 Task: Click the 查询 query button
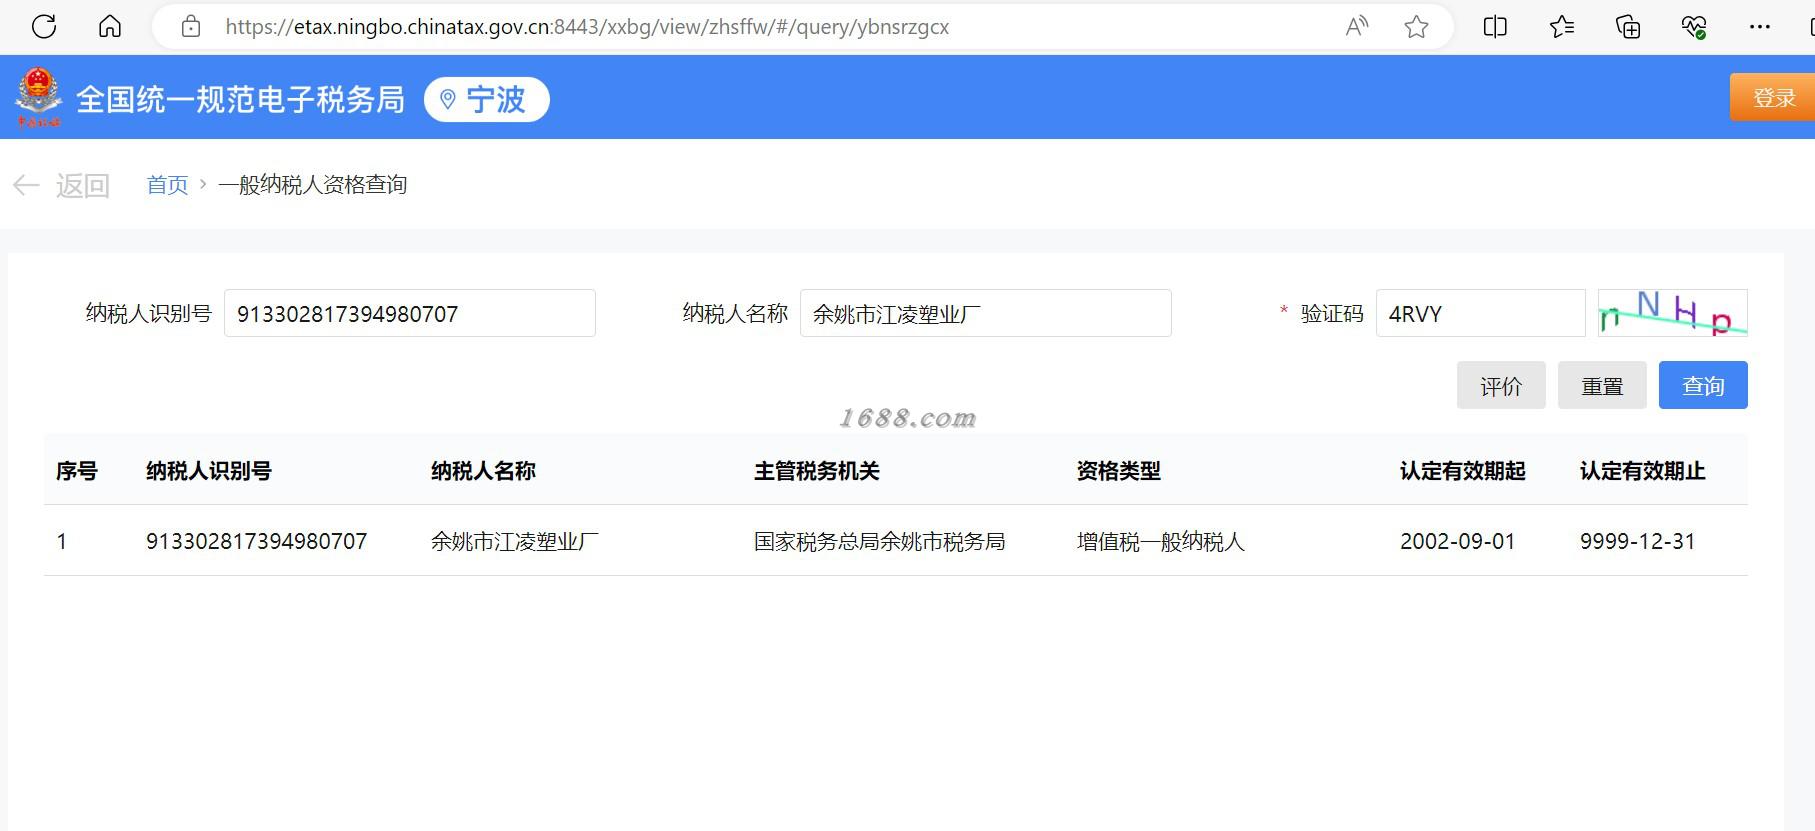point(1703,385)
